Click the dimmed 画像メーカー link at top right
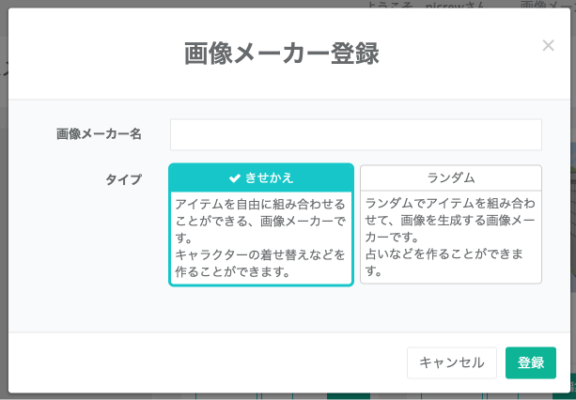The height and width of the screenshot is (400, 576). (x=547, y=4)
